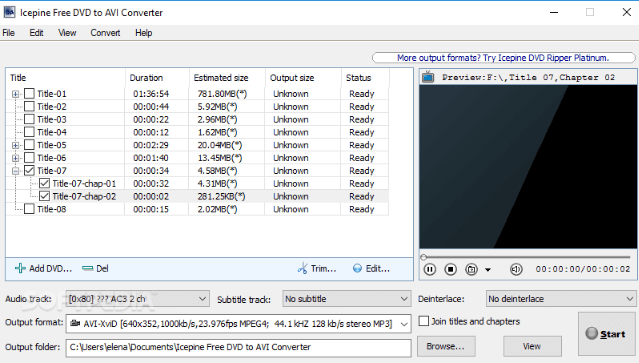Click the estimated size 281.25KB(*)
Screen dimensions: 639x363
point(221,196)
